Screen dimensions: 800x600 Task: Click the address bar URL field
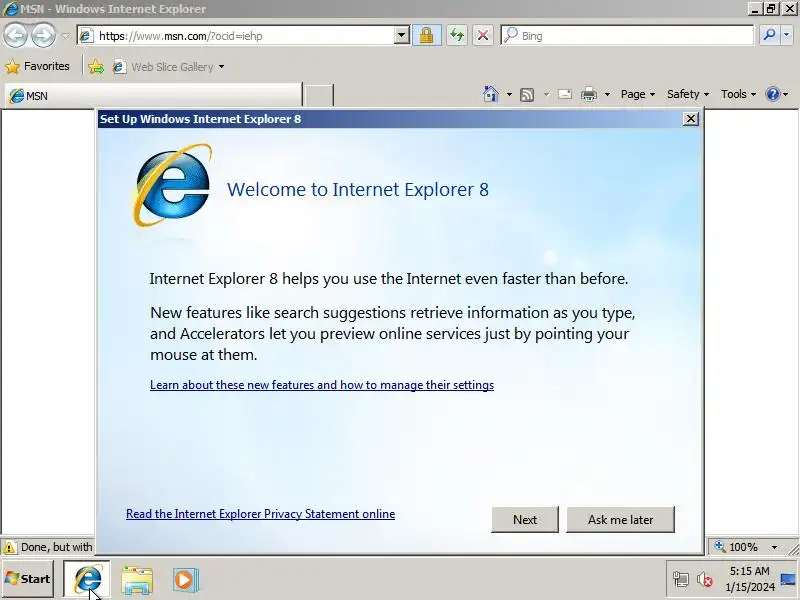coord(237,36)
